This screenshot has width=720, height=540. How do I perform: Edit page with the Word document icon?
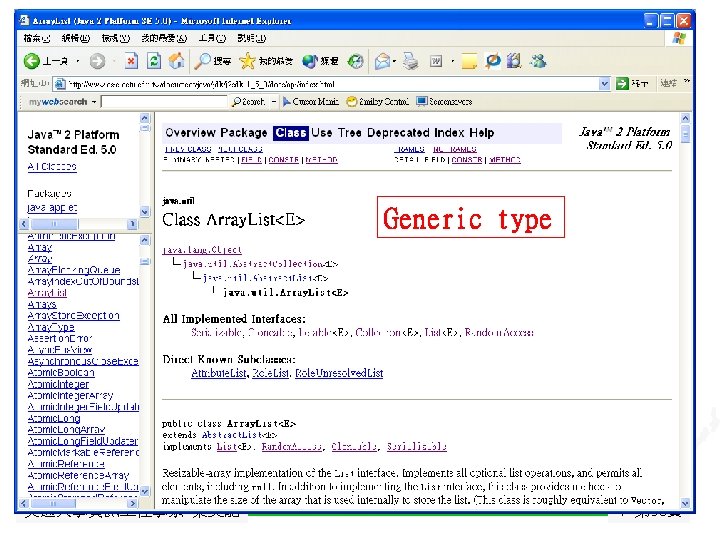click(x=436, y=61)
